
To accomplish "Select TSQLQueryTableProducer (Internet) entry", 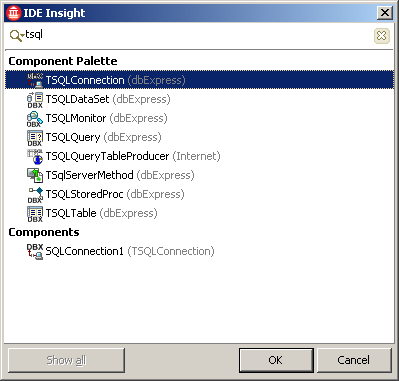I will click(x=199, y=156).
